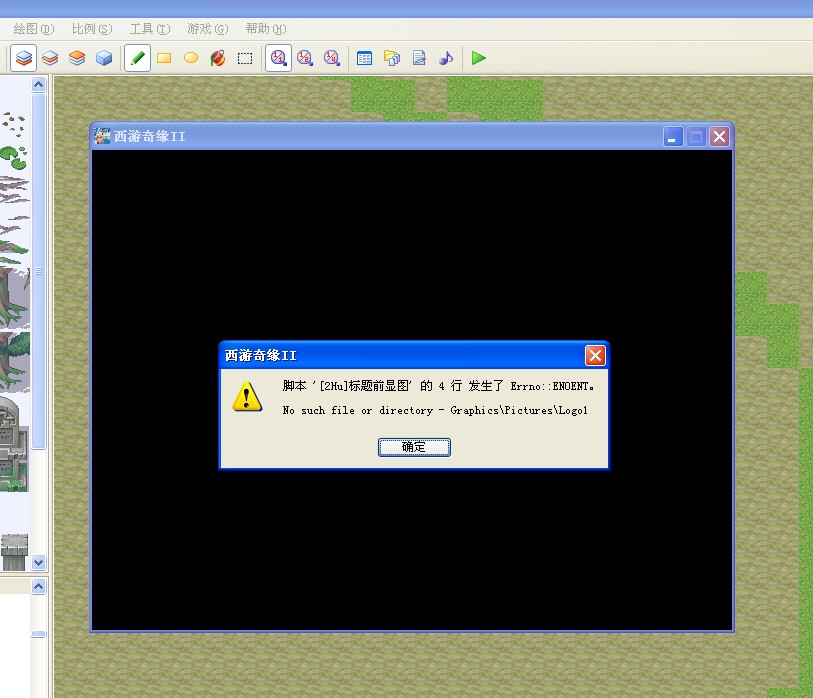Screen dimensions: 813x698
Task: Click the warning icon in error dialog
Action: click(x=247, y=397)
